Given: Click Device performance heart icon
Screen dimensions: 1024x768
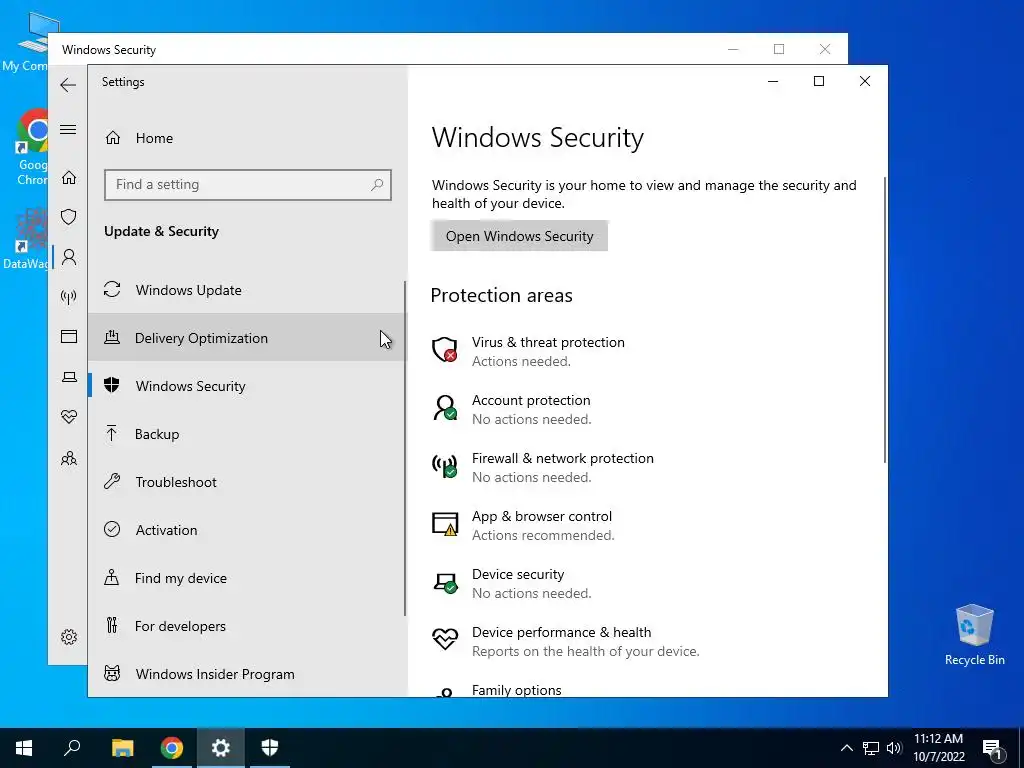Looking at the screenshot, I should click(445, 639).
